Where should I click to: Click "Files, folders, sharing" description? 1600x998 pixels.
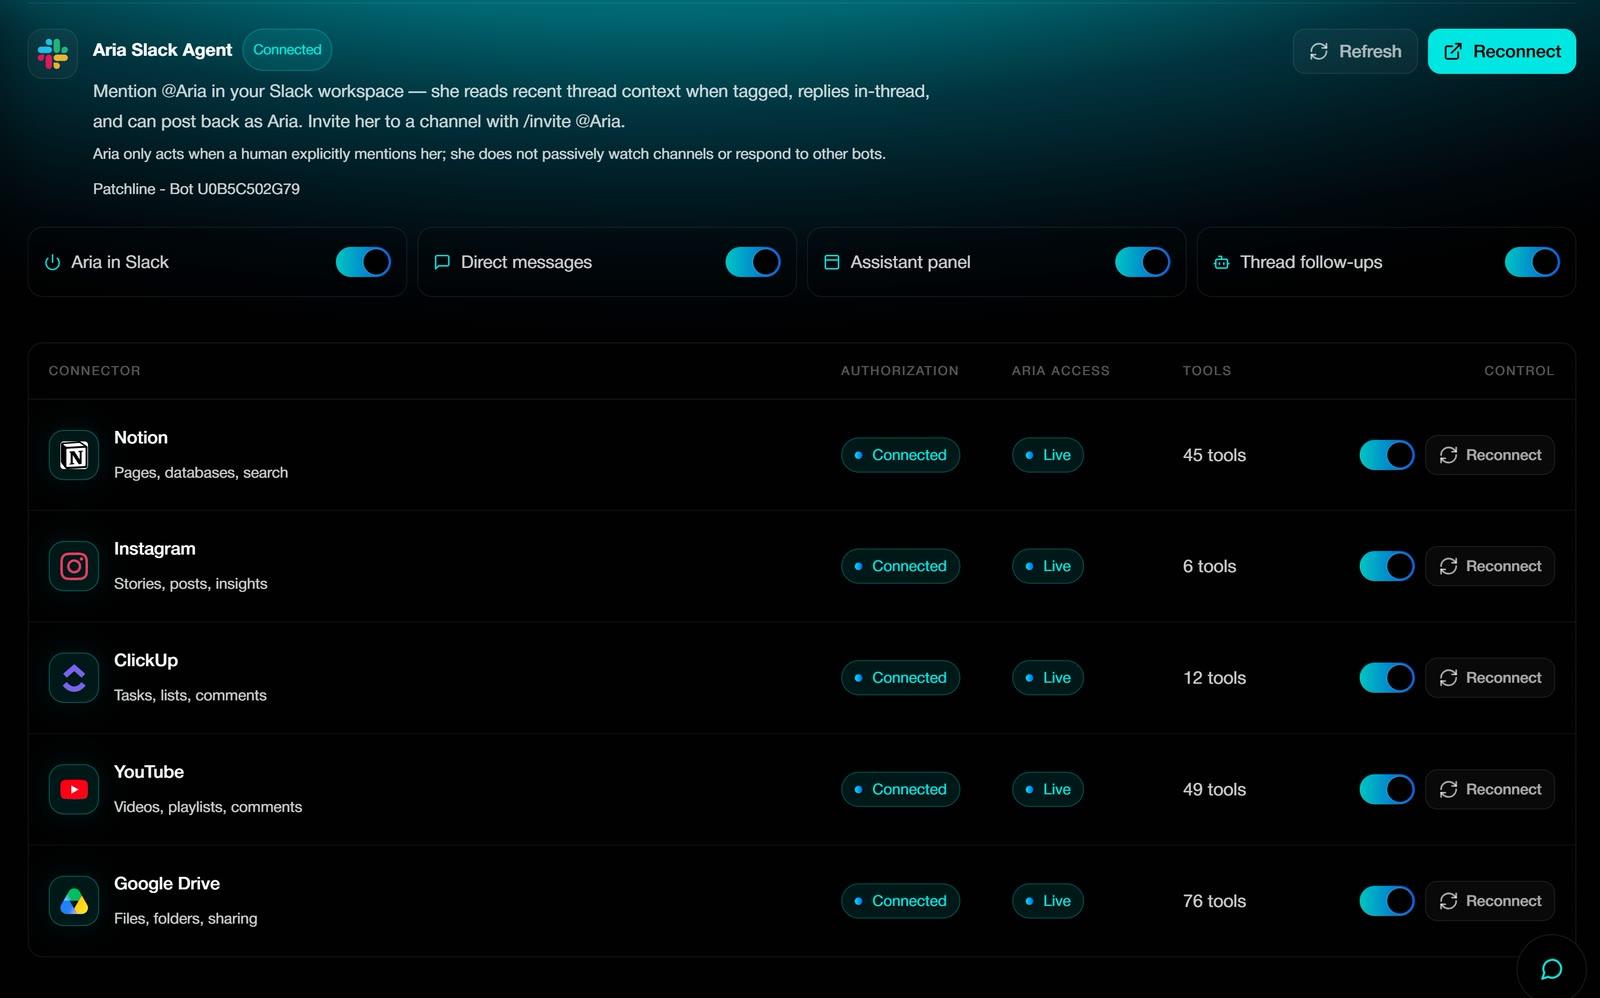coord(186,919)
